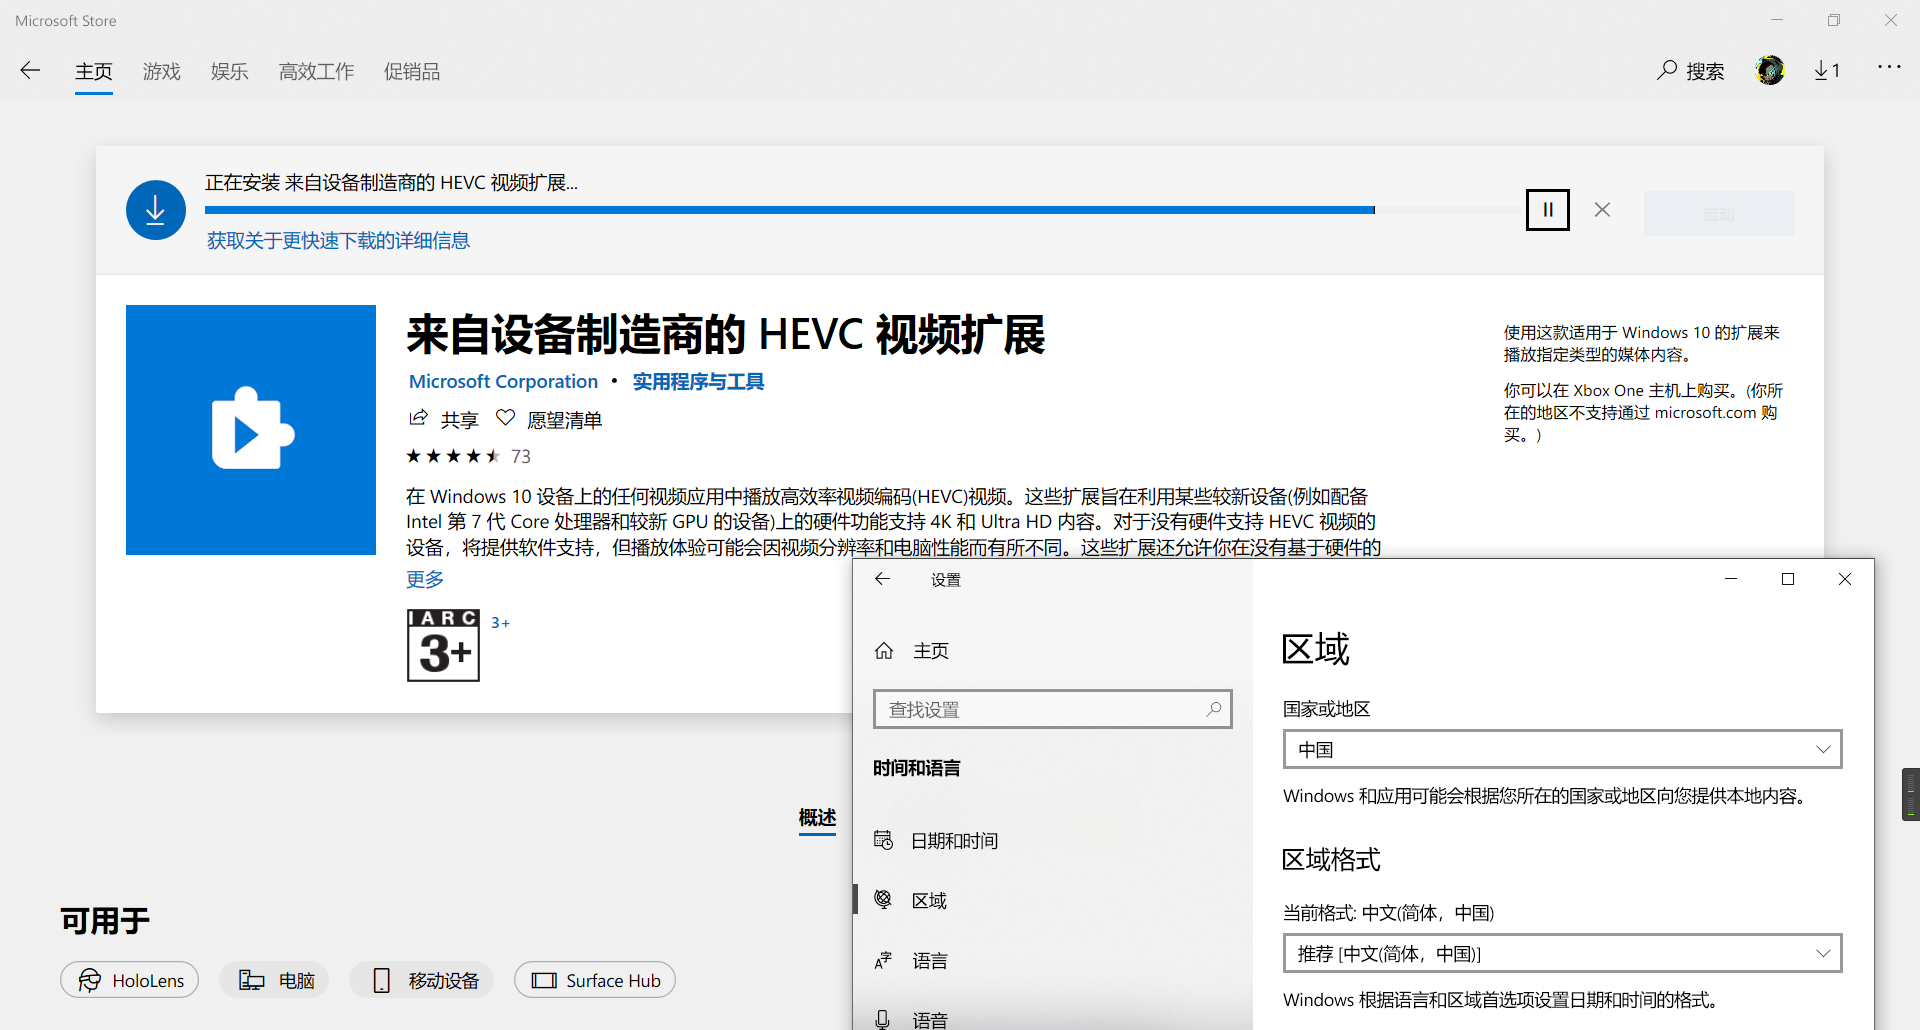Click the Search (搜索) label in Store
Viewport: 1920px width, 1030px height.
pyautogui.click(x=1705, y=71)
